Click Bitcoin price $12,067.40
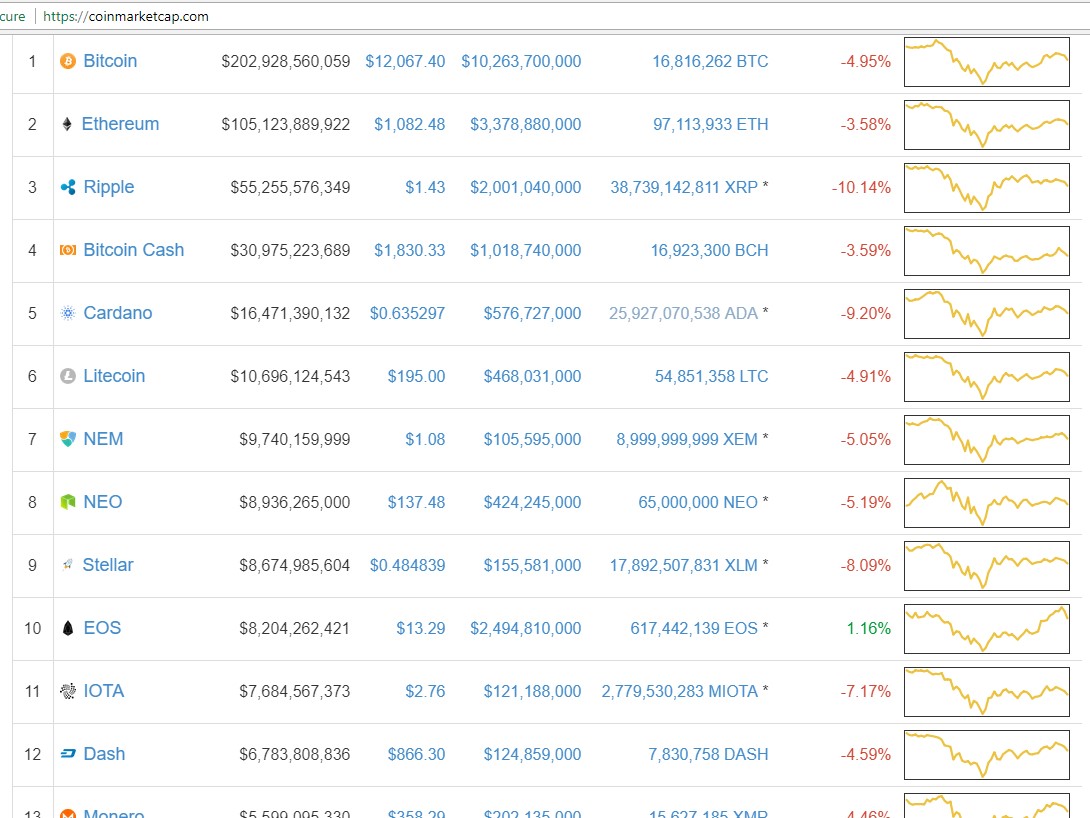 405,61
